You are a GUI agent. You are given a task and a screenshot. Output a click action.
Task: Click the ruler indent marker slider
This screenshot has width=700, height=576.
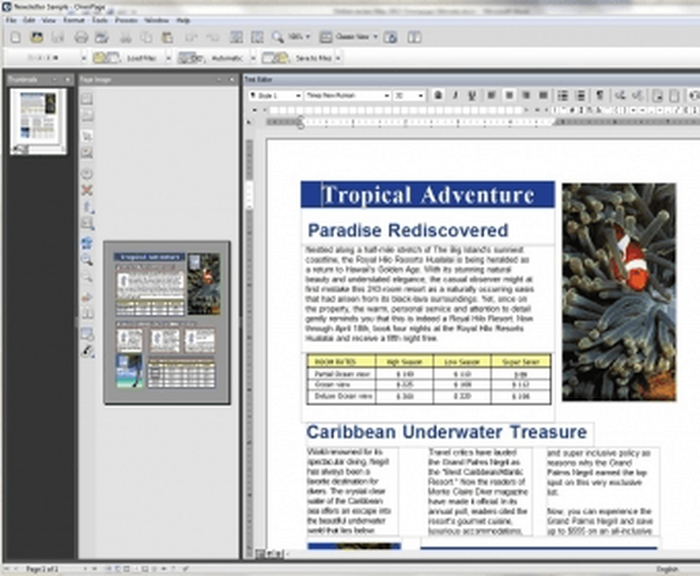tap(301, 122)
